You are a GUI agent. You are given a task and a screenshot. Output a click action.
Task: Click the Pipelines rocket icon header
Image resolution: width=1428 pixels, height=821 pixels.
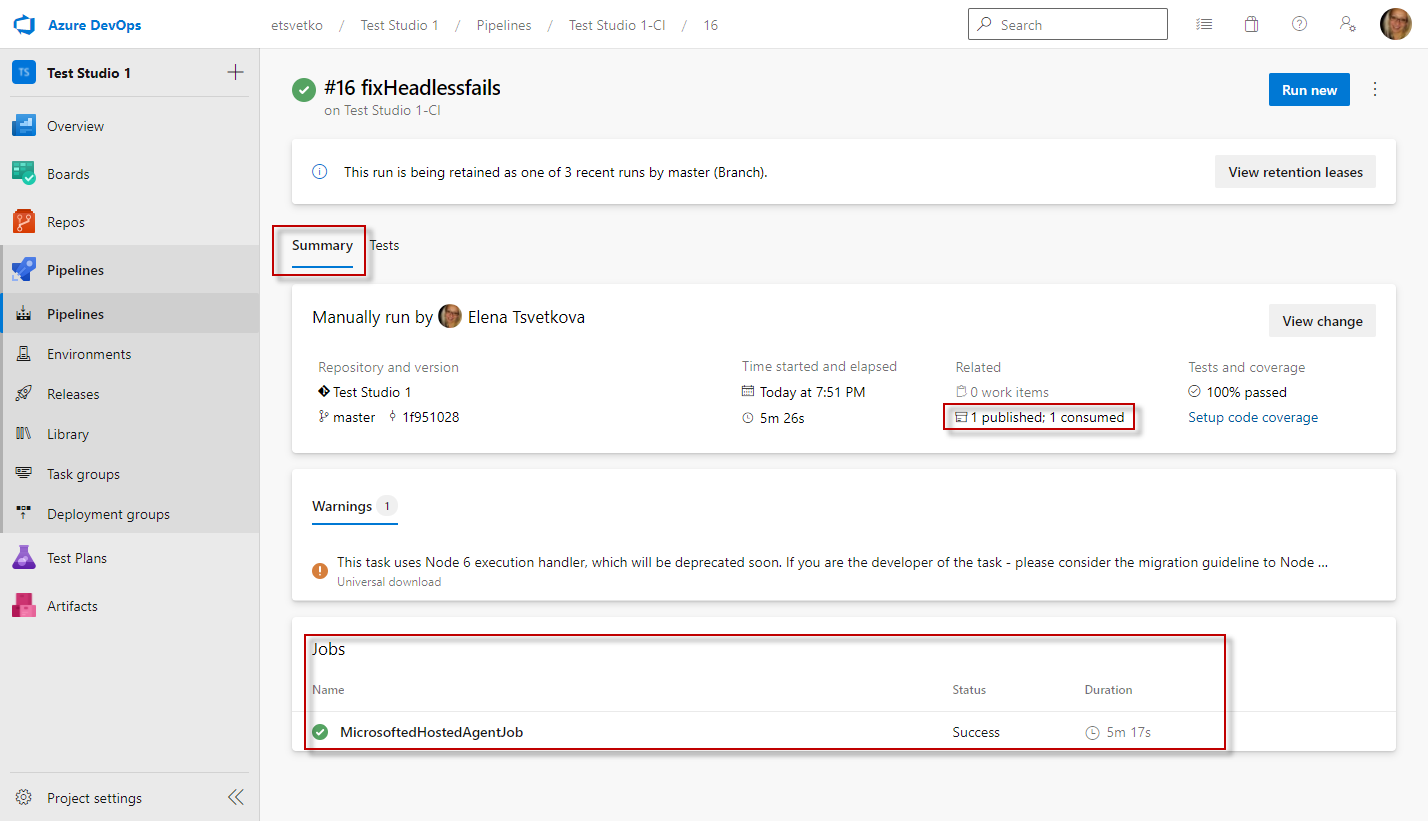(x=24, y=270)
